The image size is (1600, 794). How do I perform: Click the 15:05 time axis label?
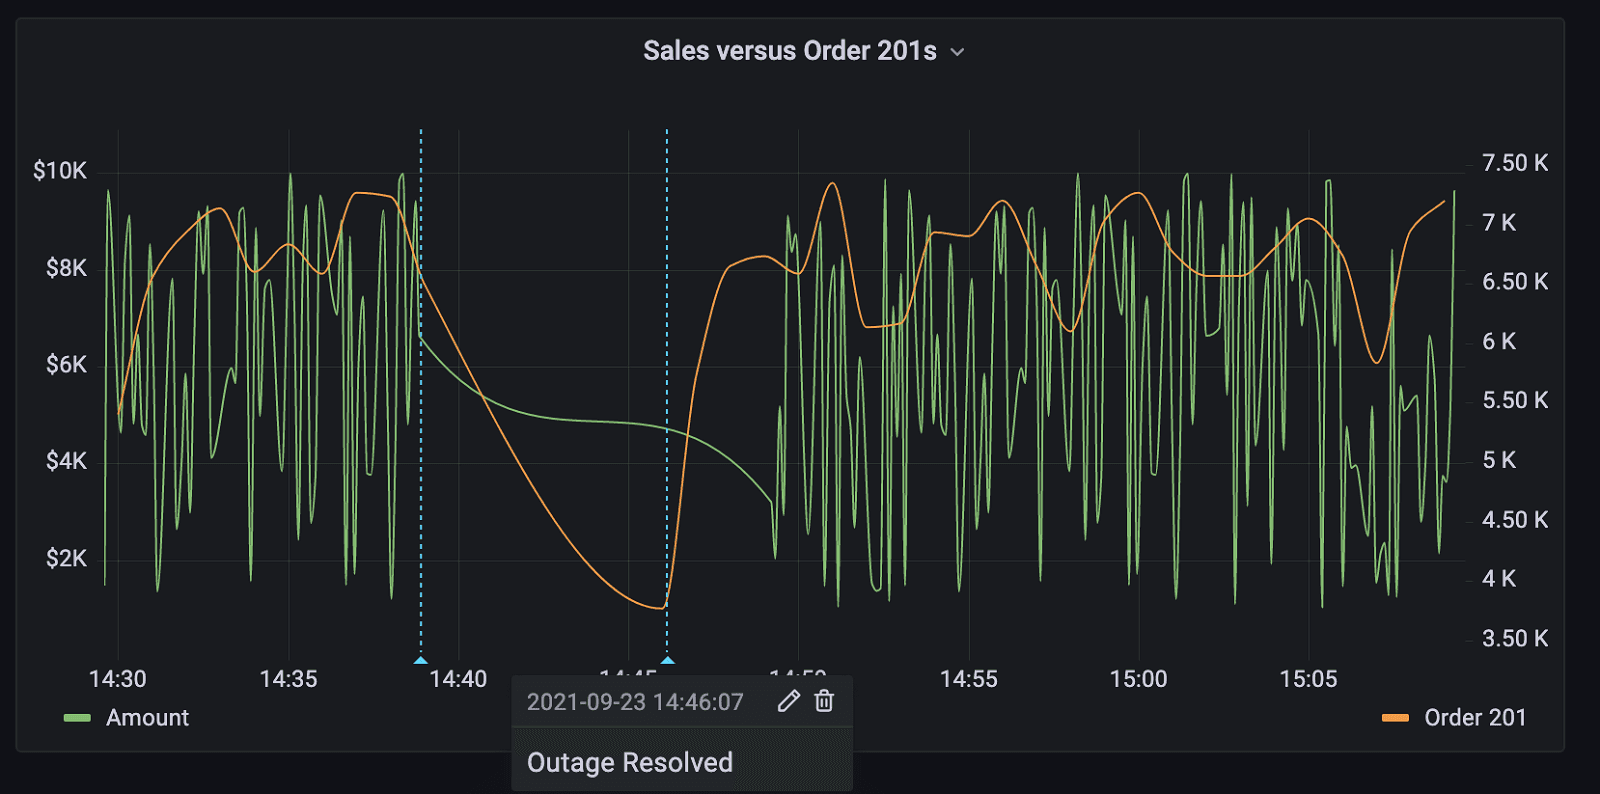pyautogui.click(x=1308, y=679)
